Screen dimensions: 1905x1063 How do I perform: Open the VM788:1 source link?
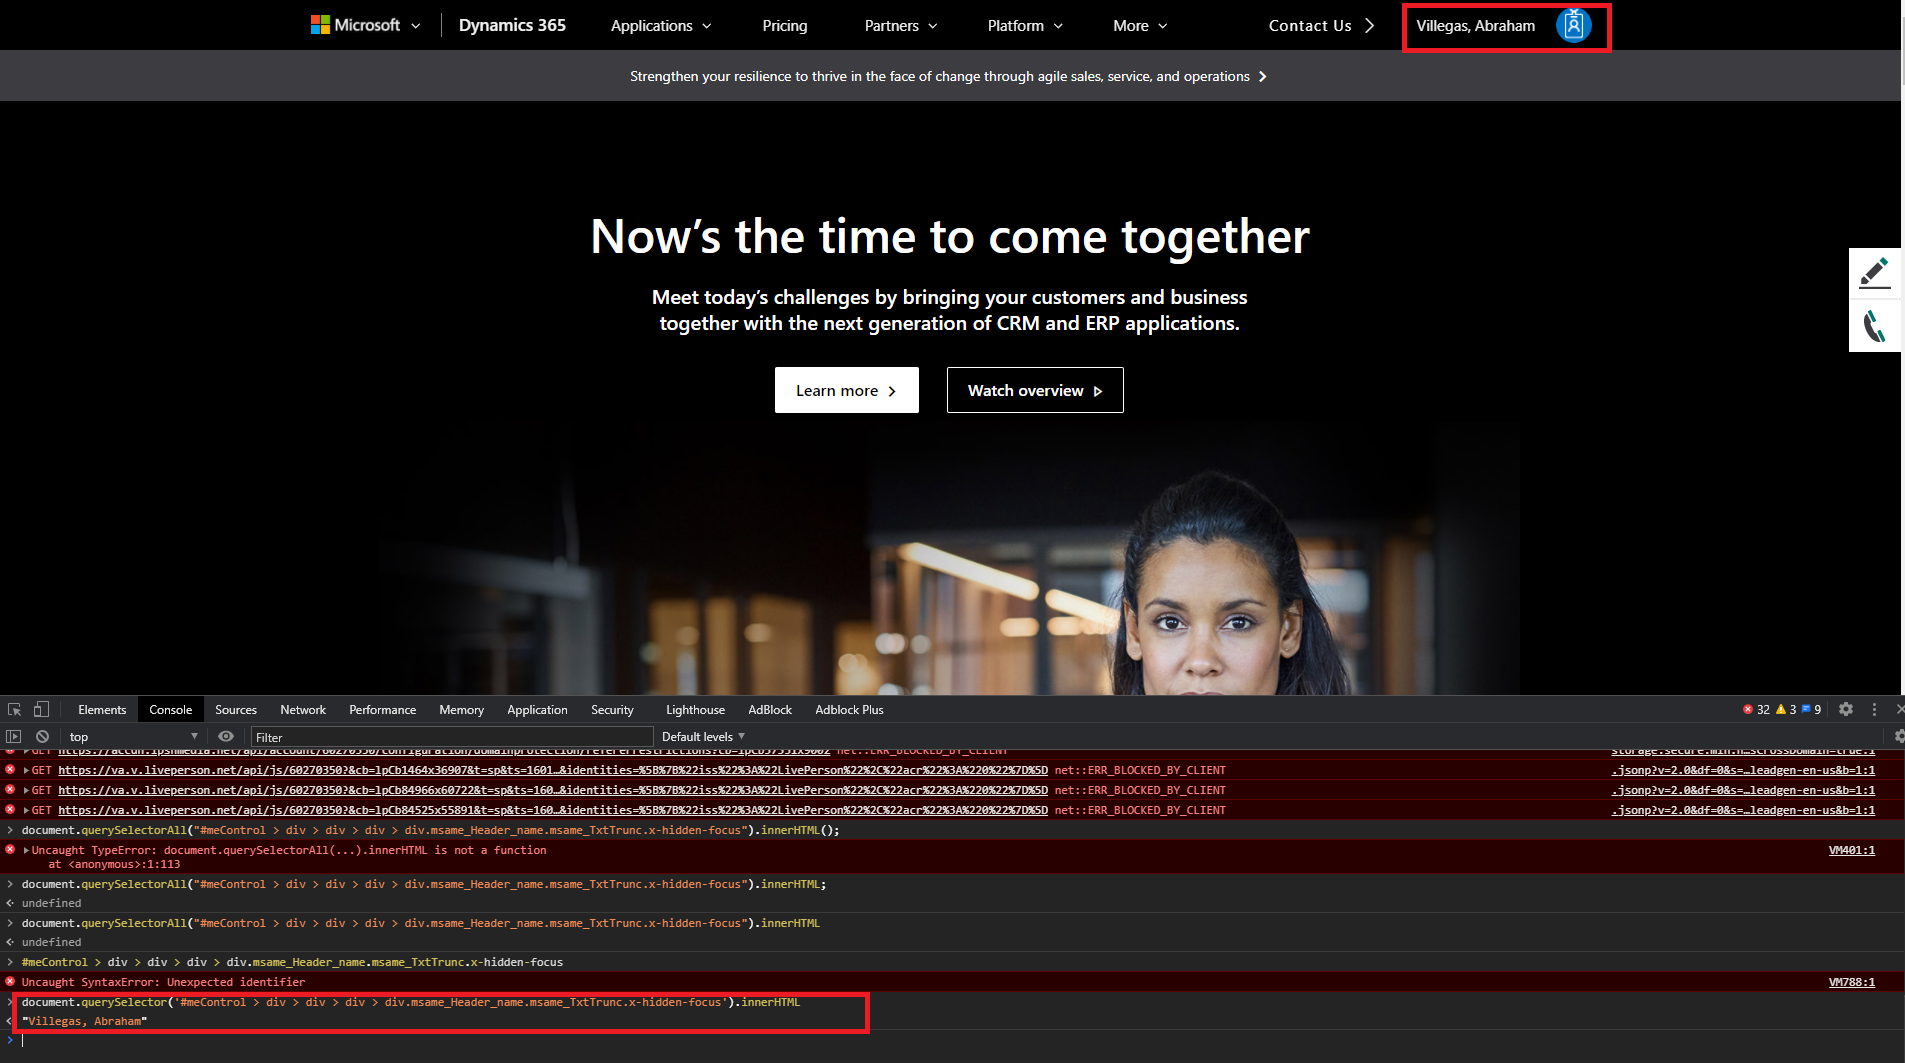(x=1851, y=982)
